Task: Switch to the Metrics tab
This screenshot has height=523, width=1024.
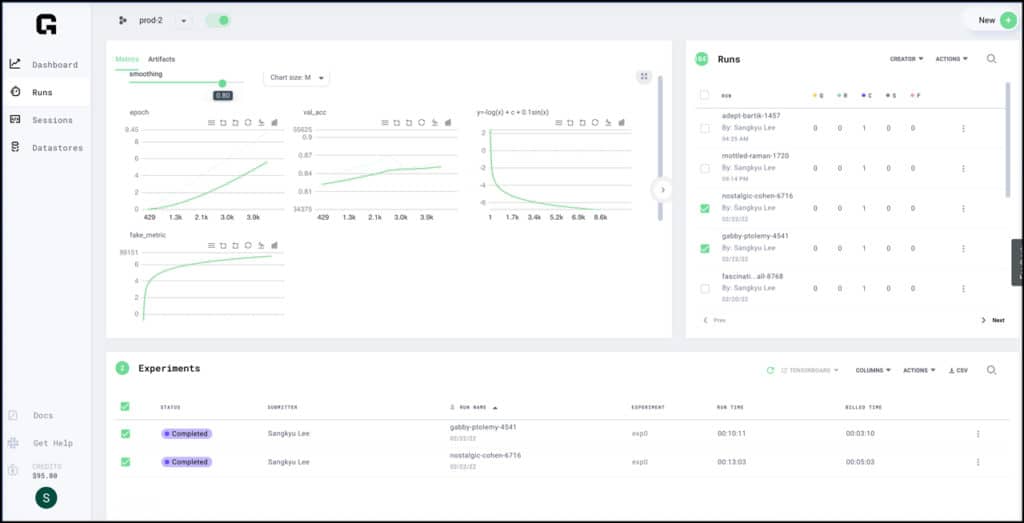Action: [x=127, y=59]
